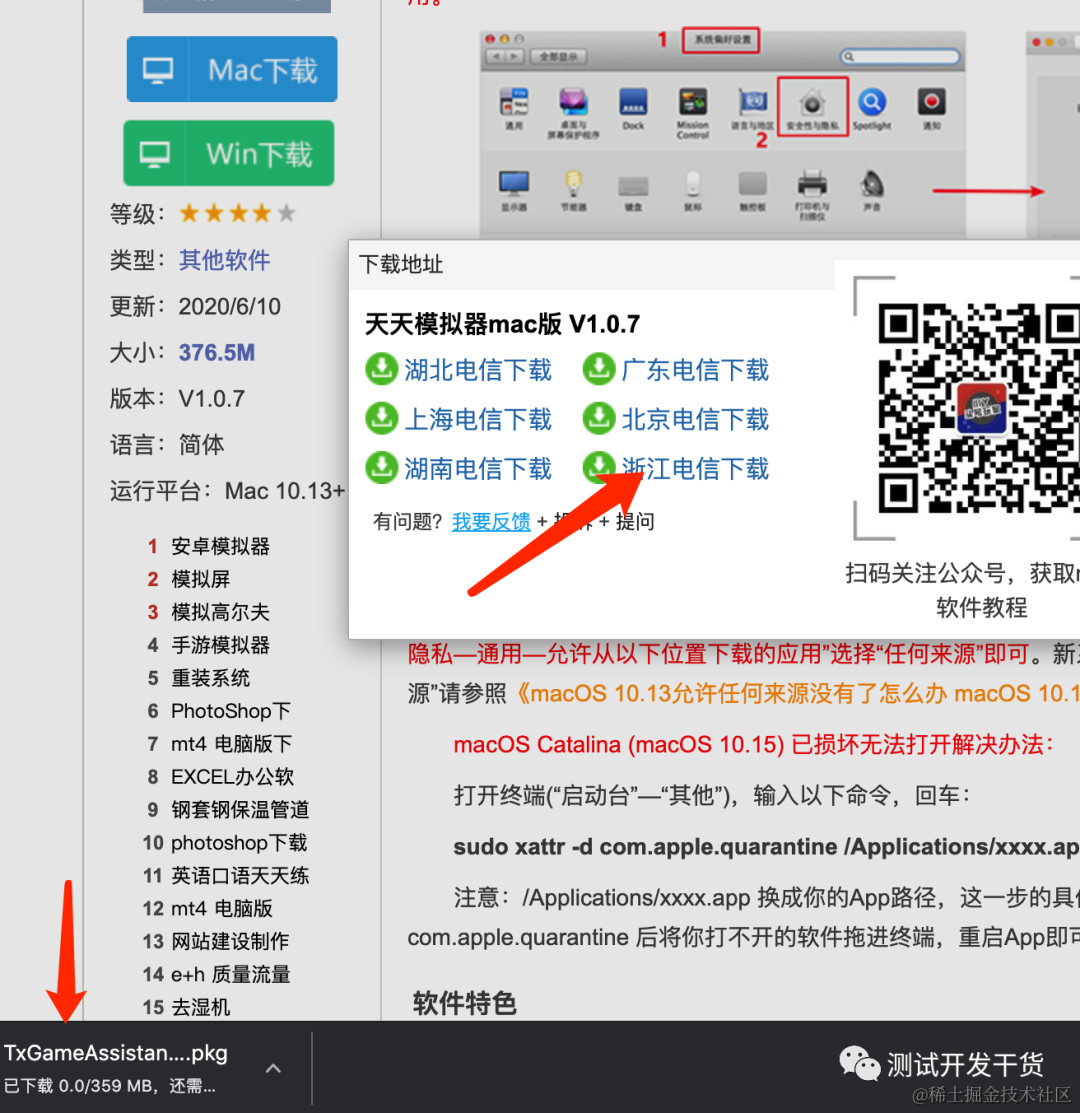
Task: Open ranked item 安卓模拟器
Action: coord(220,547)
